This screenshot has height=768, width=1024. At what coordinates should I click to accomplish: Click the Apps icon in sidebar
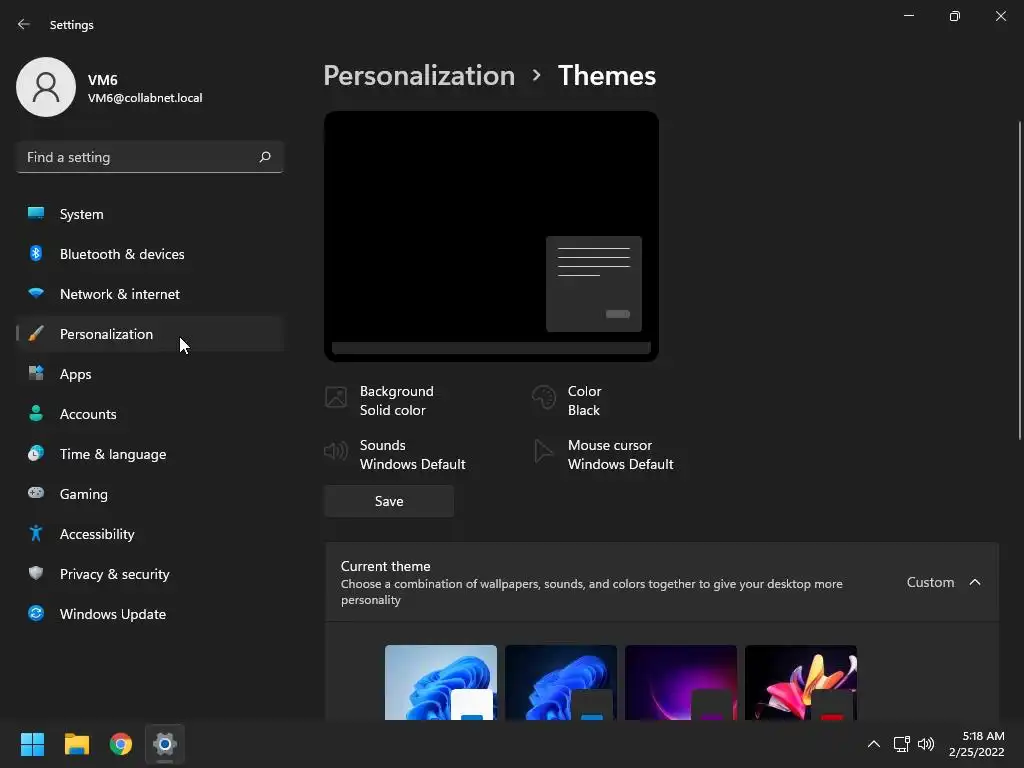[36, 374]
